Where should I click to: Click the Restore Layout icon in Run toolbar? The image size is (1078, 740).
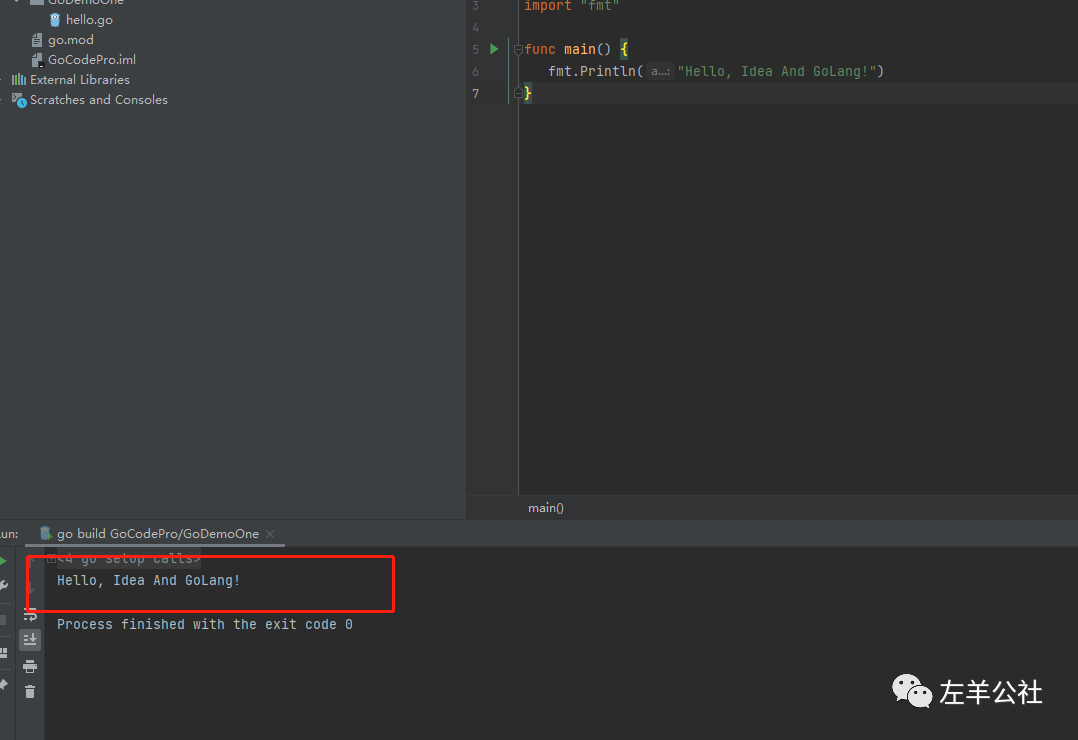click(x=3, y=652)
